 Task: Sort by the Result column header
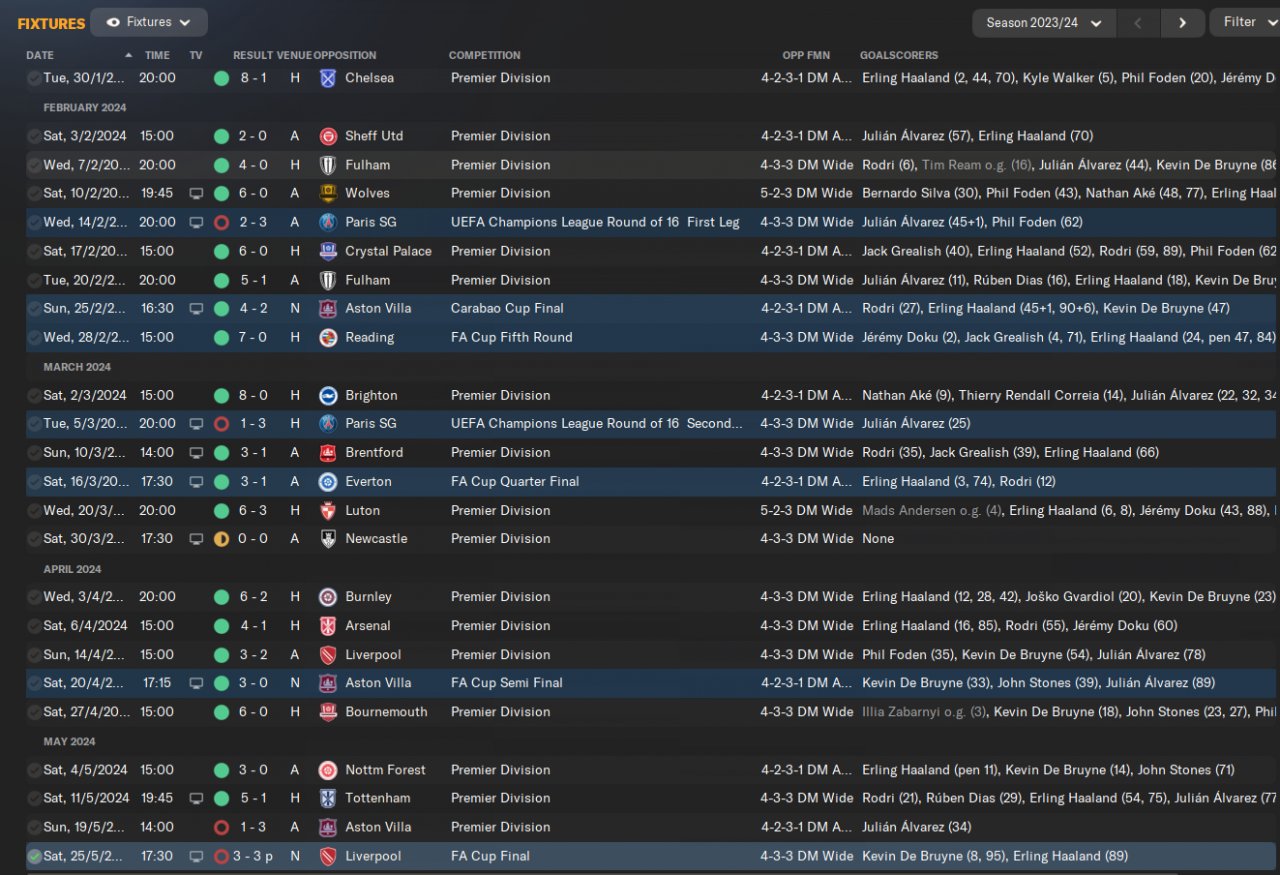(253, 56)
